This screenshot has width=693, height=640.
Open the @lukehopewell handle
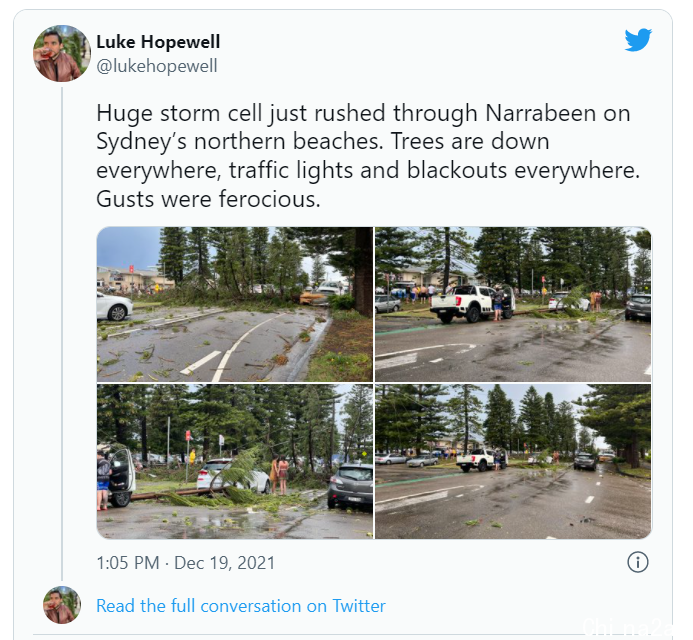point(157,66)
